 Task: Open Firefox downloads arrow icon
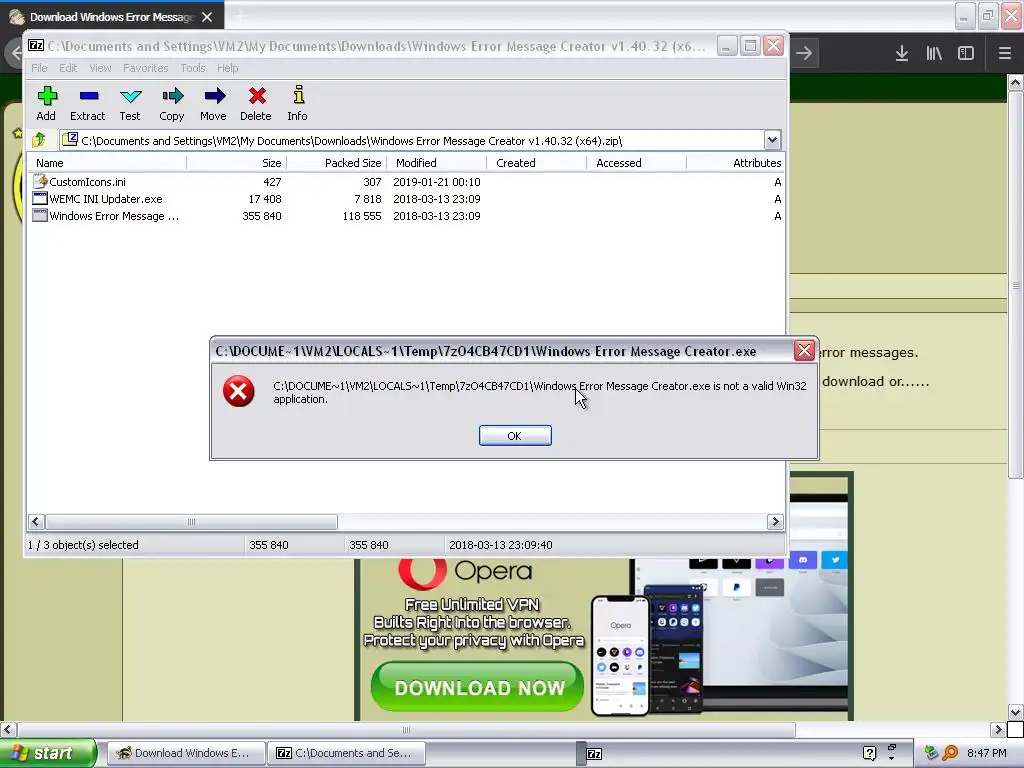coord(902,54)
